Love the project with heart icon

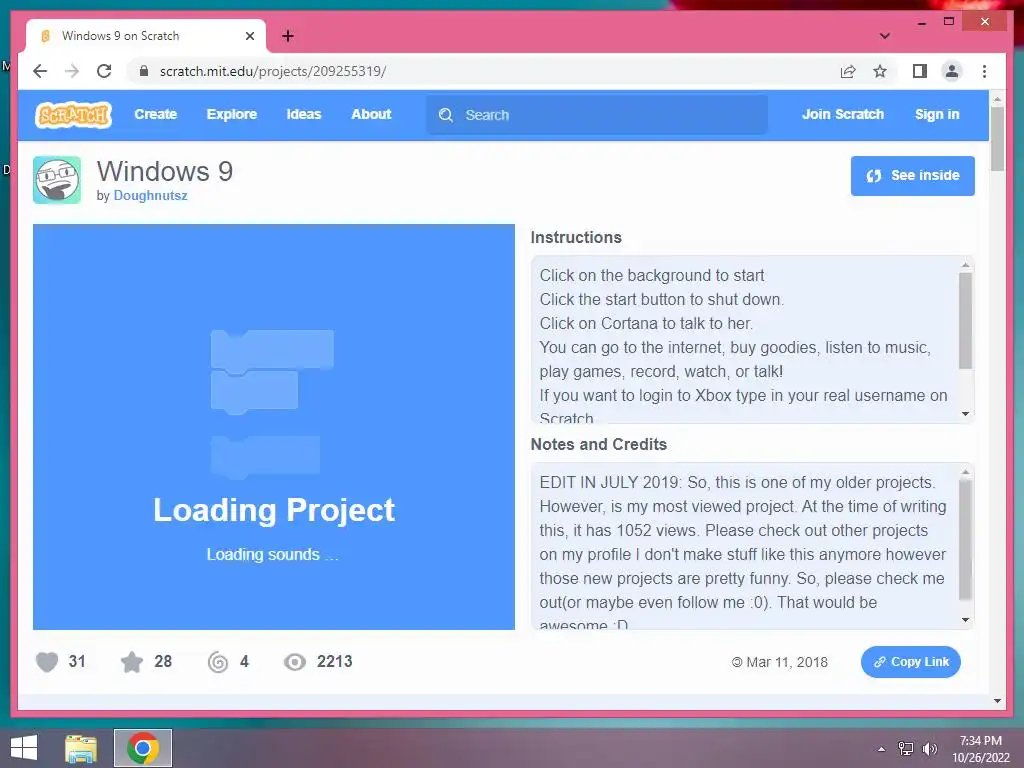click(x=47, y=662)
